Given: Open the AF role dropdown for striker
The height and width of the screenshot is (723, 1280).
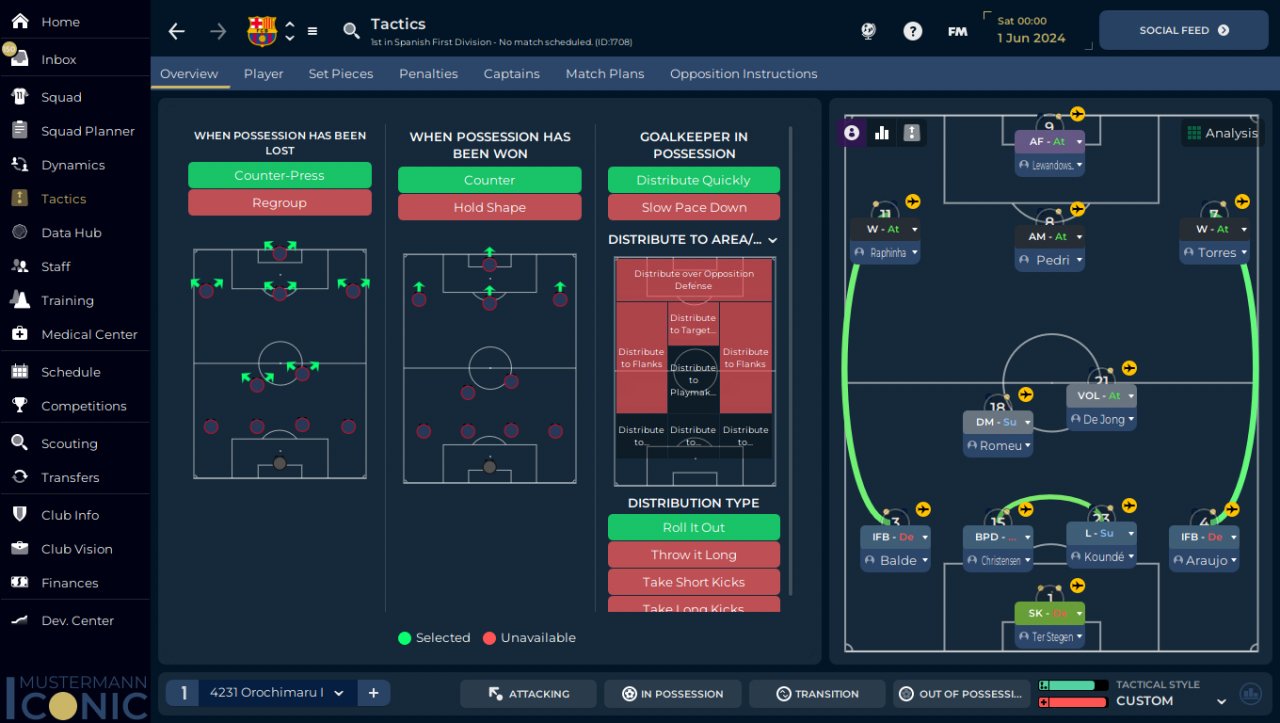Looking at the screenshot, I should click(1079, 142).
